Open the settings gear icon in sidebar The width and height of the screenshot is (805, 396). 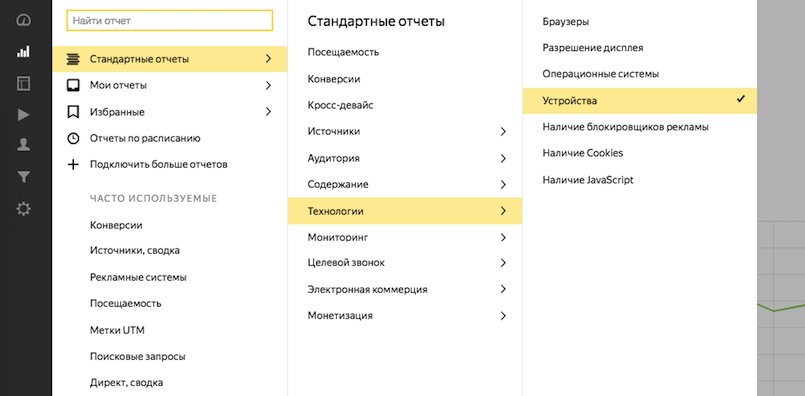pos(24,209)
